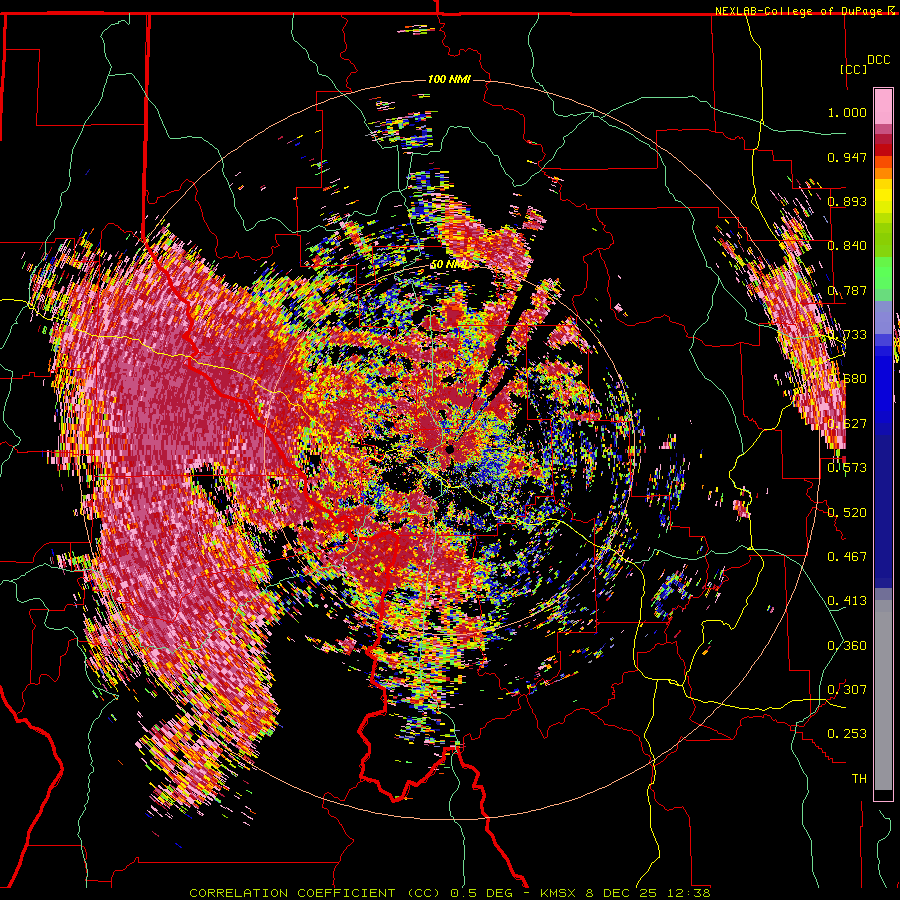The width and height of the screenshot is (900, 900).
Task: Click the NEXLAB-College of DuPage title text
Action: 800,11
